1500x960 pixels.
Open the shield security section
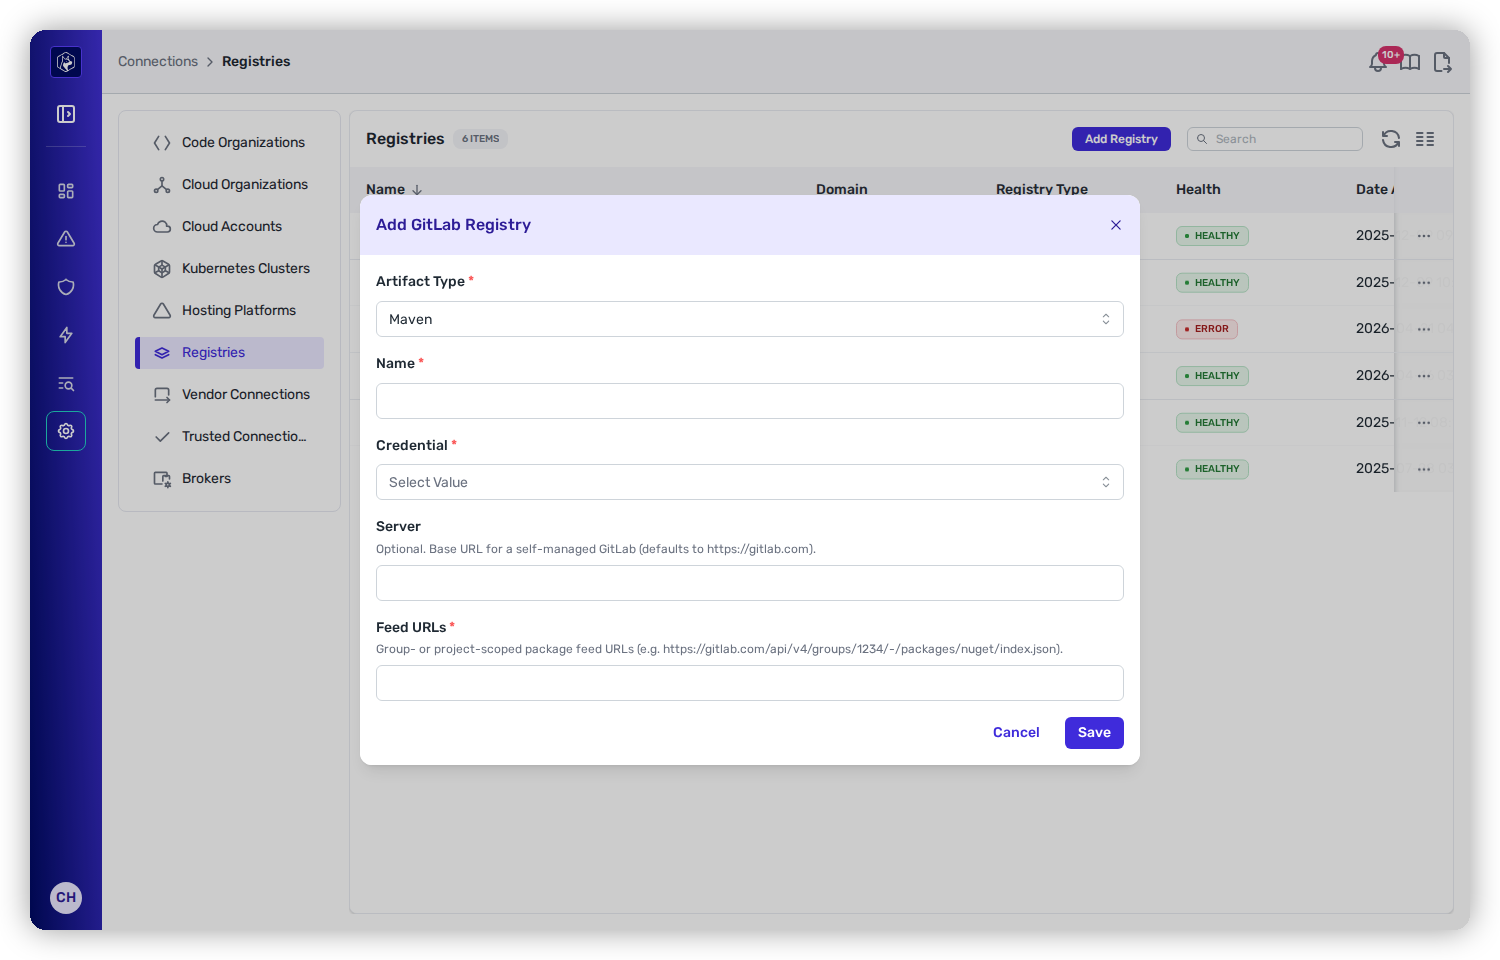(x=66, y=287)
